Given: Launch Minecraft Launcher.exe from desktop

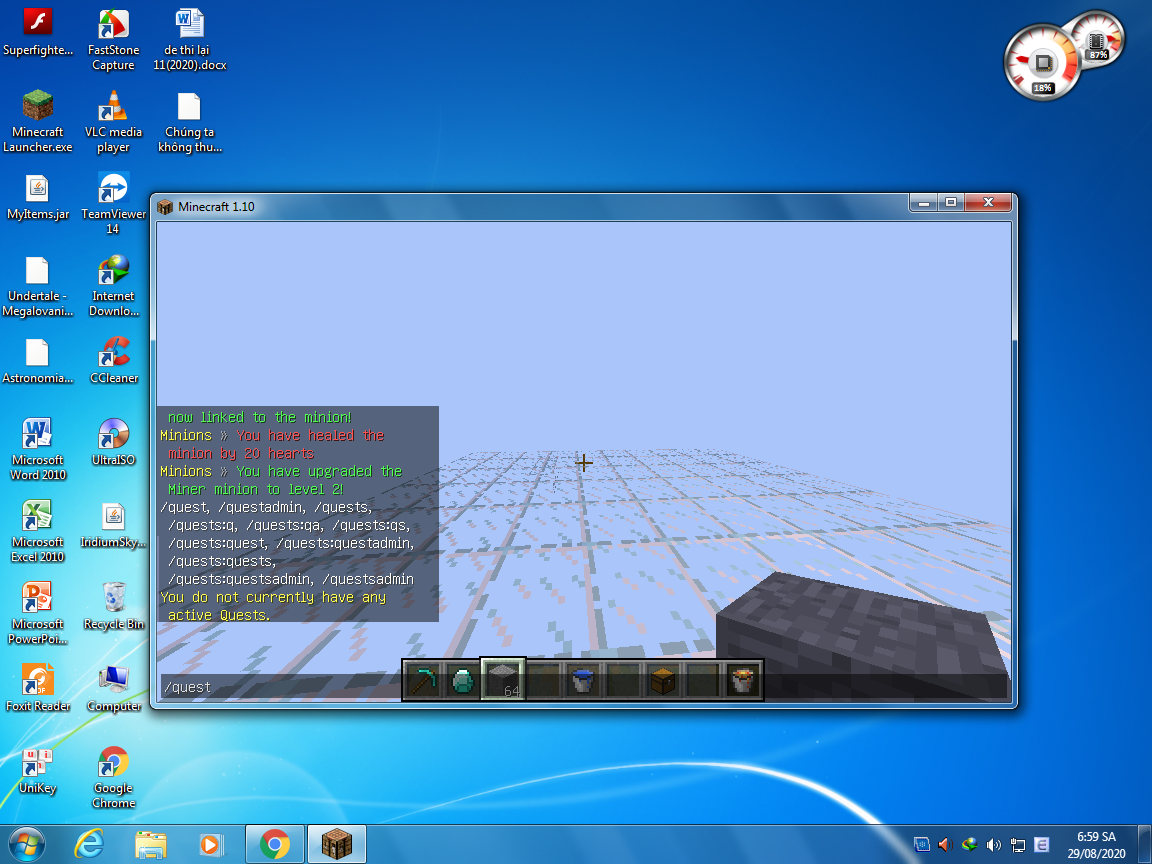Looking at the screenshot, I should [37, 122].
